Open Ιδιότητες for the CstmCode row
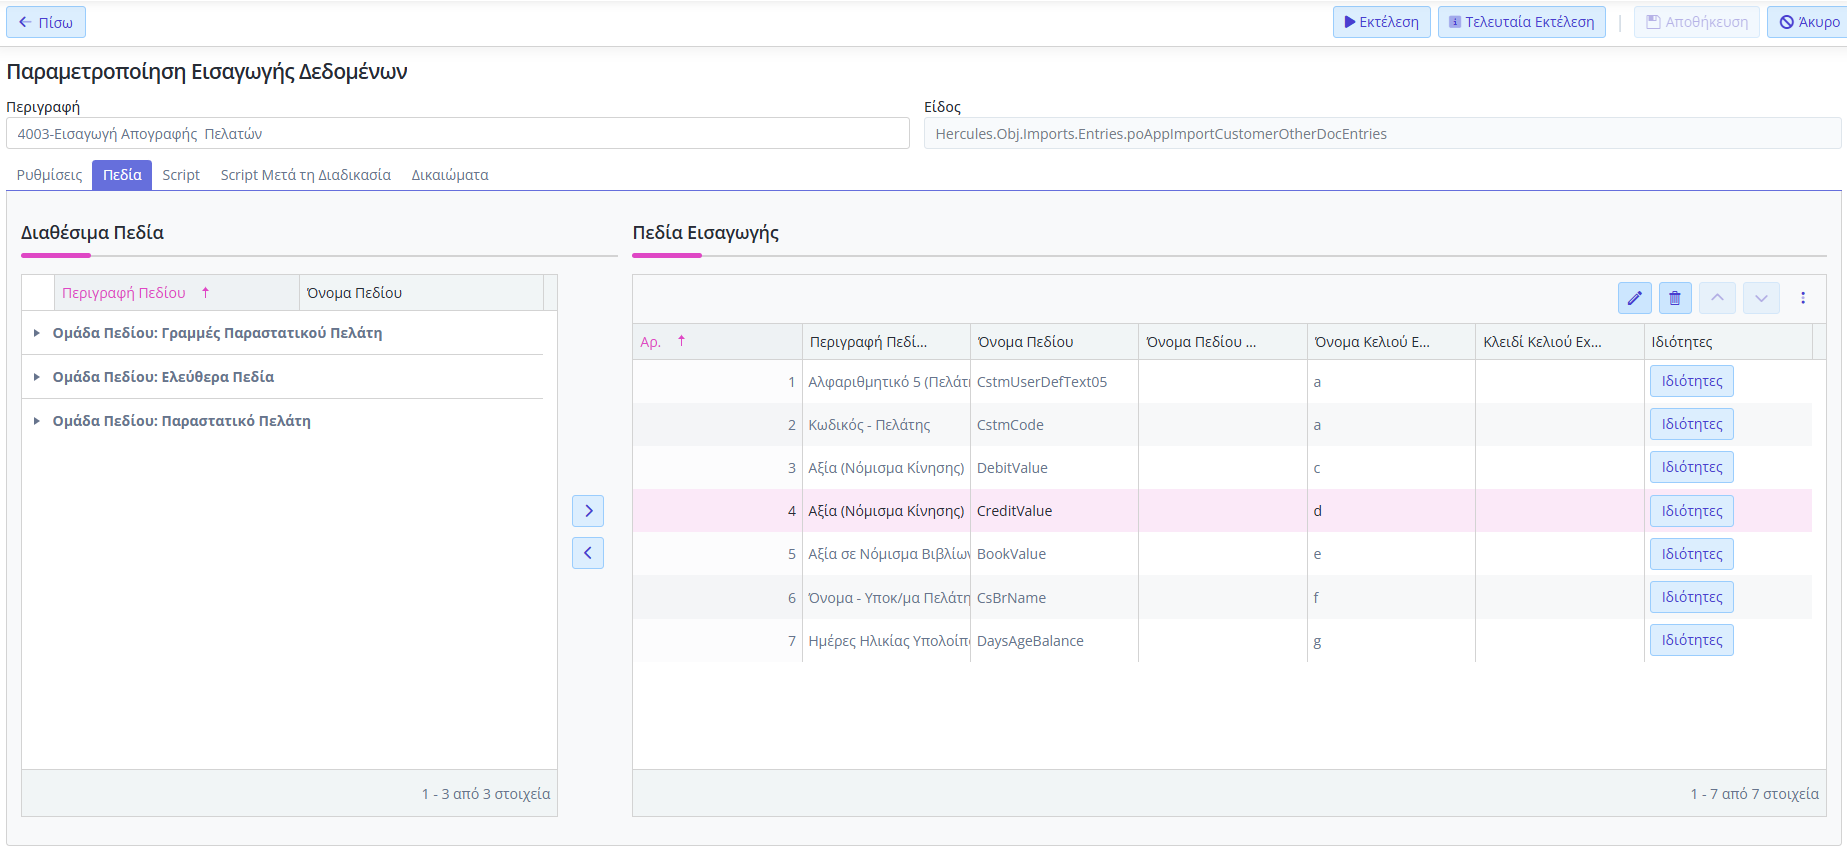1847x848 pixels. coord(1691,424)
